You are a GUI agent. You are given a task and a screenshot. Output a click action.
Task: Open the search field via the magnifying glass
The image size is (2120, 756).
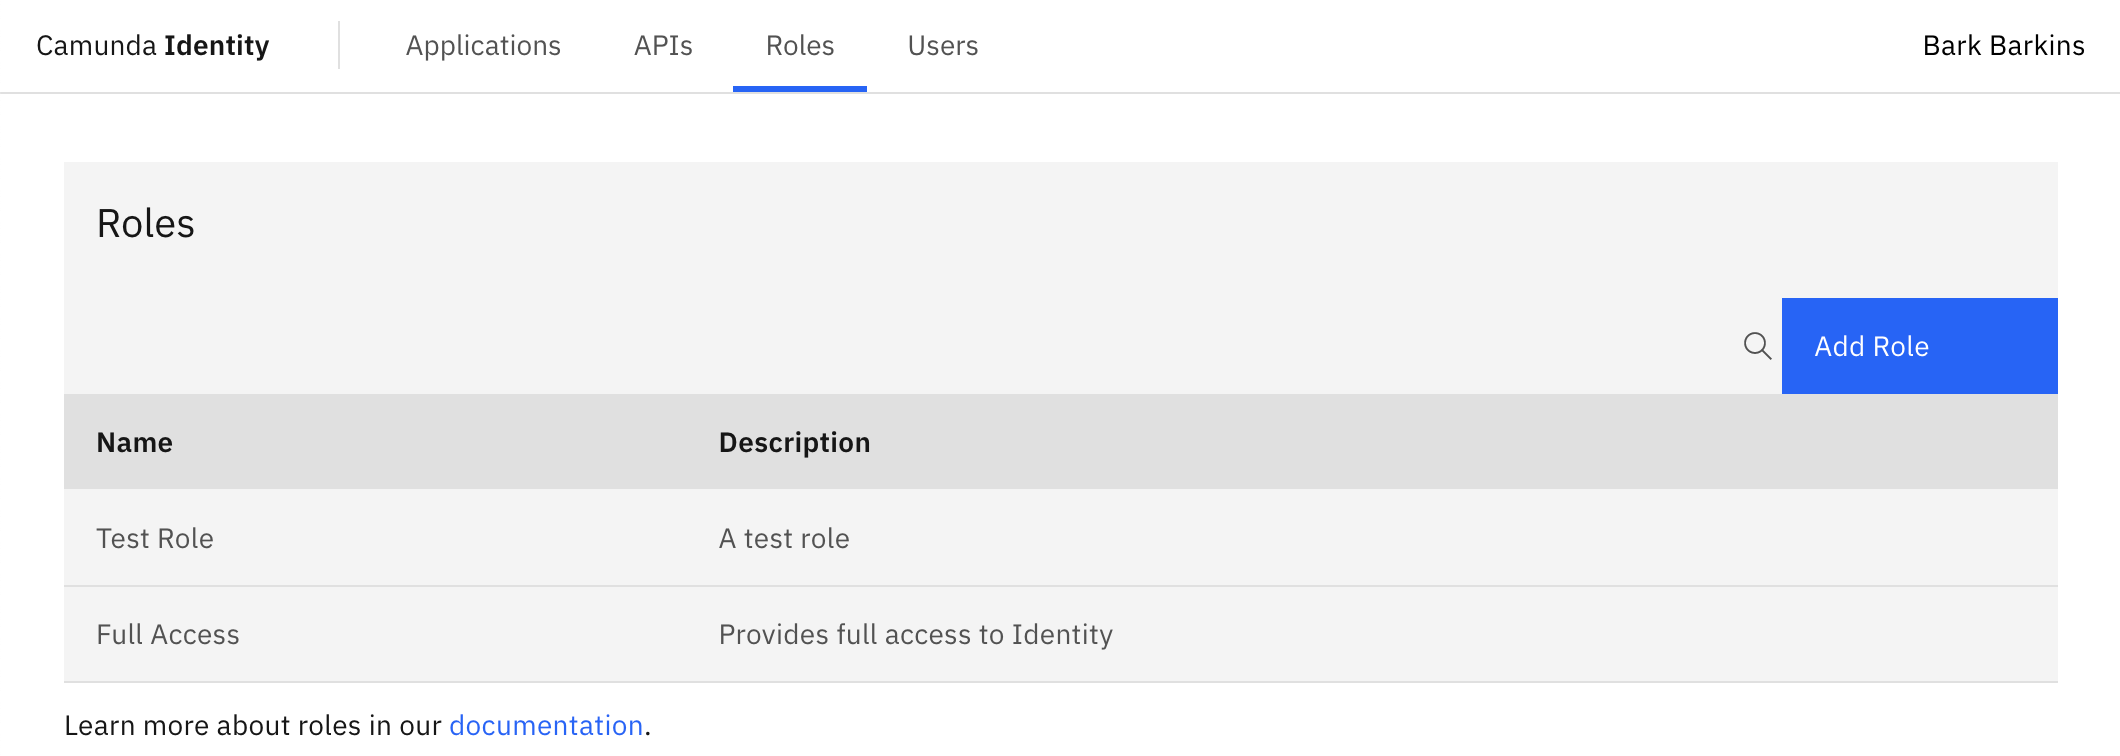click(1758, 347)
